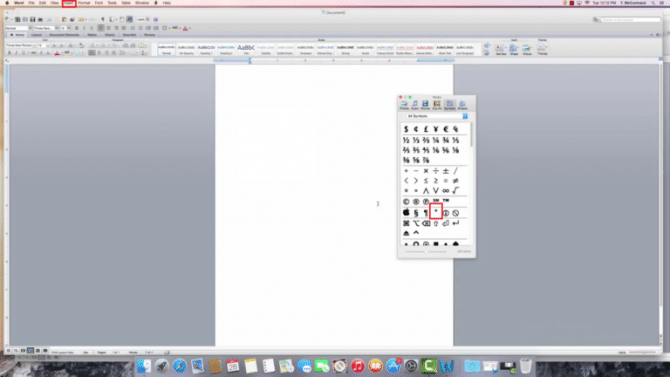The image size is (670, 377).
Task: Open the Table menu
Action: click(126, 3)
